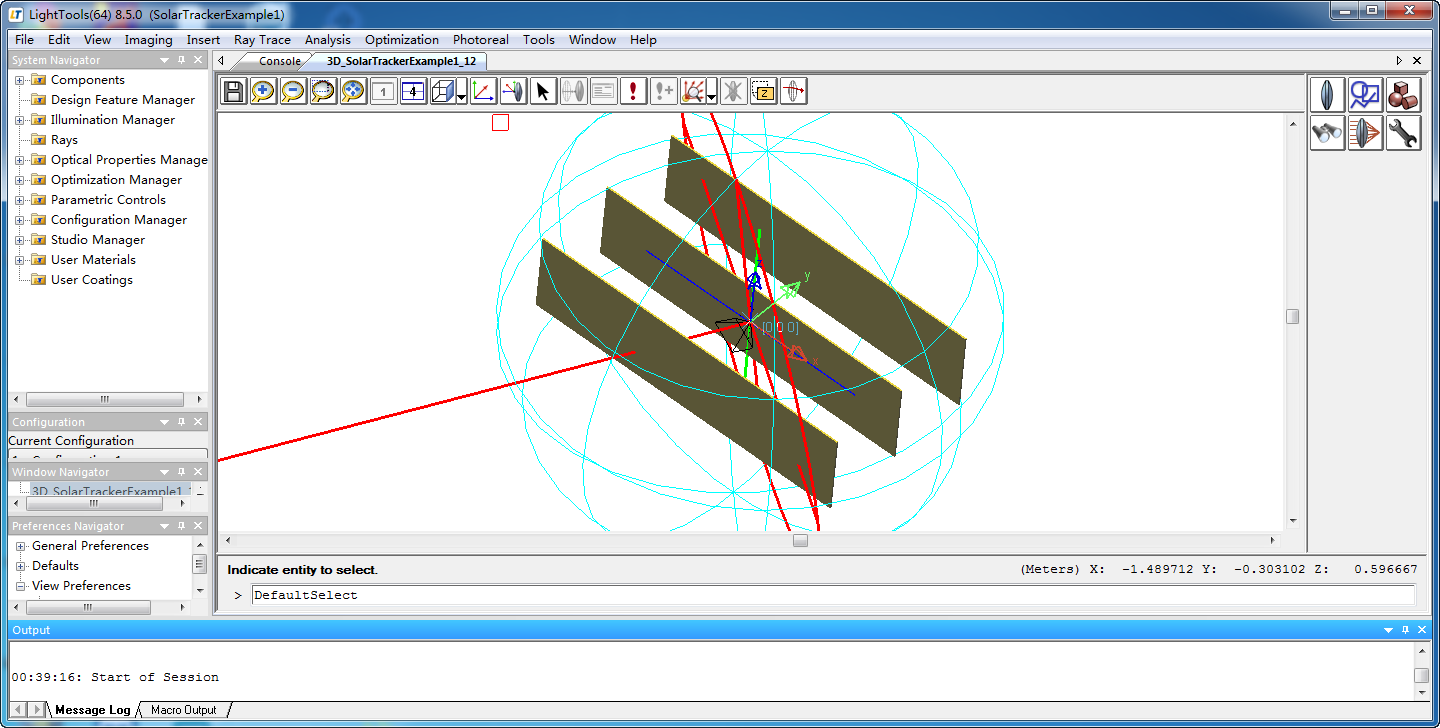Click the greyed wireframe lens icon
Screen dimensions: 1440x728
573,92
